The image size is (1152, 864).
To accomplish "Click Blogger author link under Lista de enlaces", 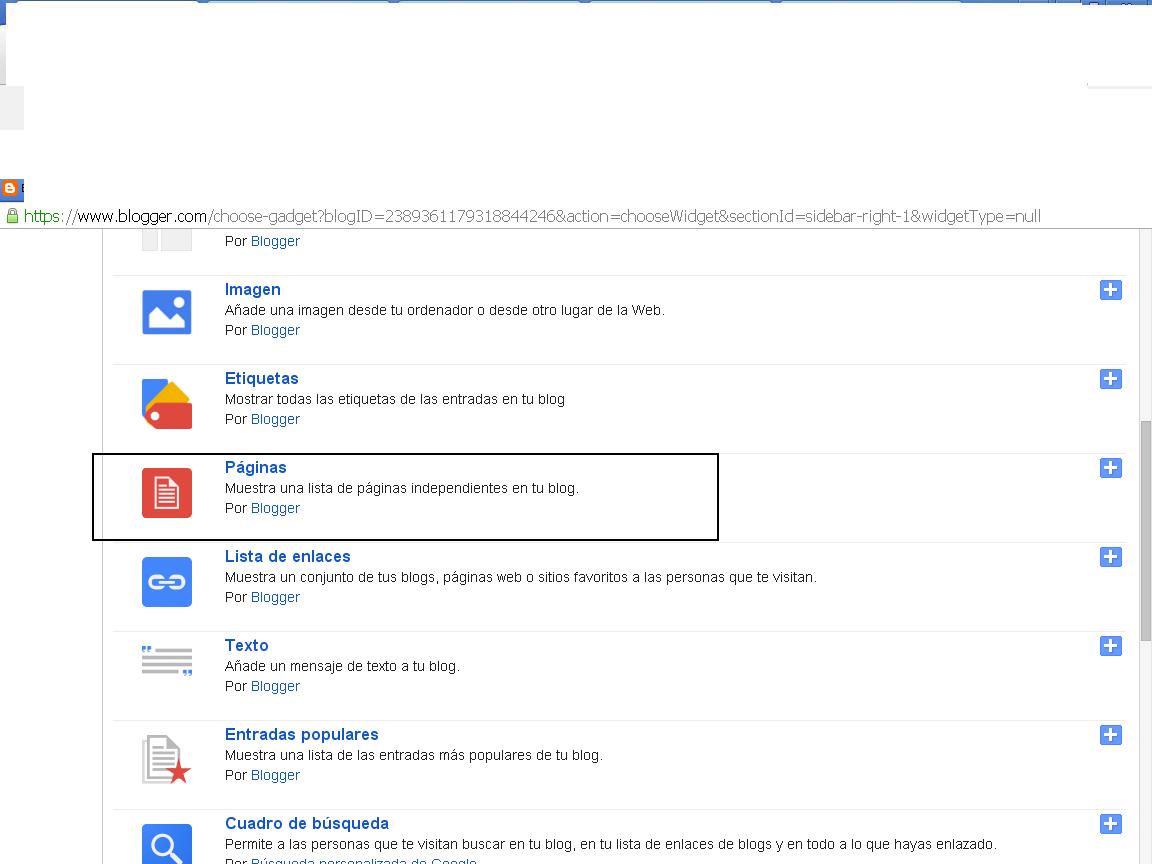I will pyautogui.click(x=276, y=597).
